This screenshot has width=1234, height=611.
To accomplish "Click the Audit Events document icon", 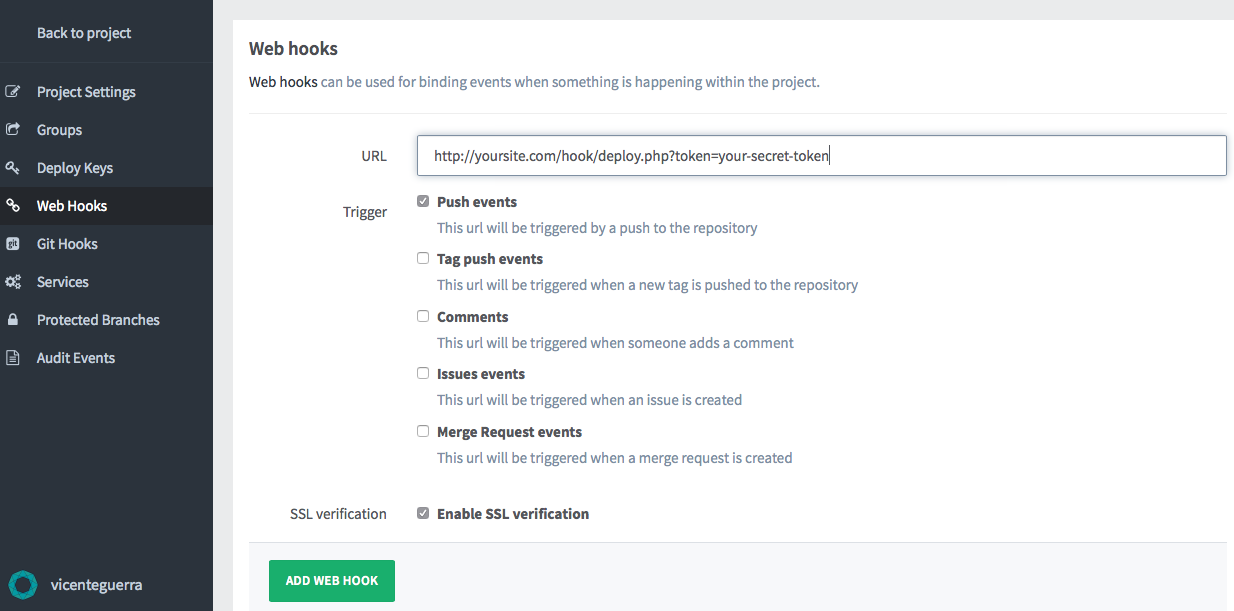I will click(x=13, y=358).
